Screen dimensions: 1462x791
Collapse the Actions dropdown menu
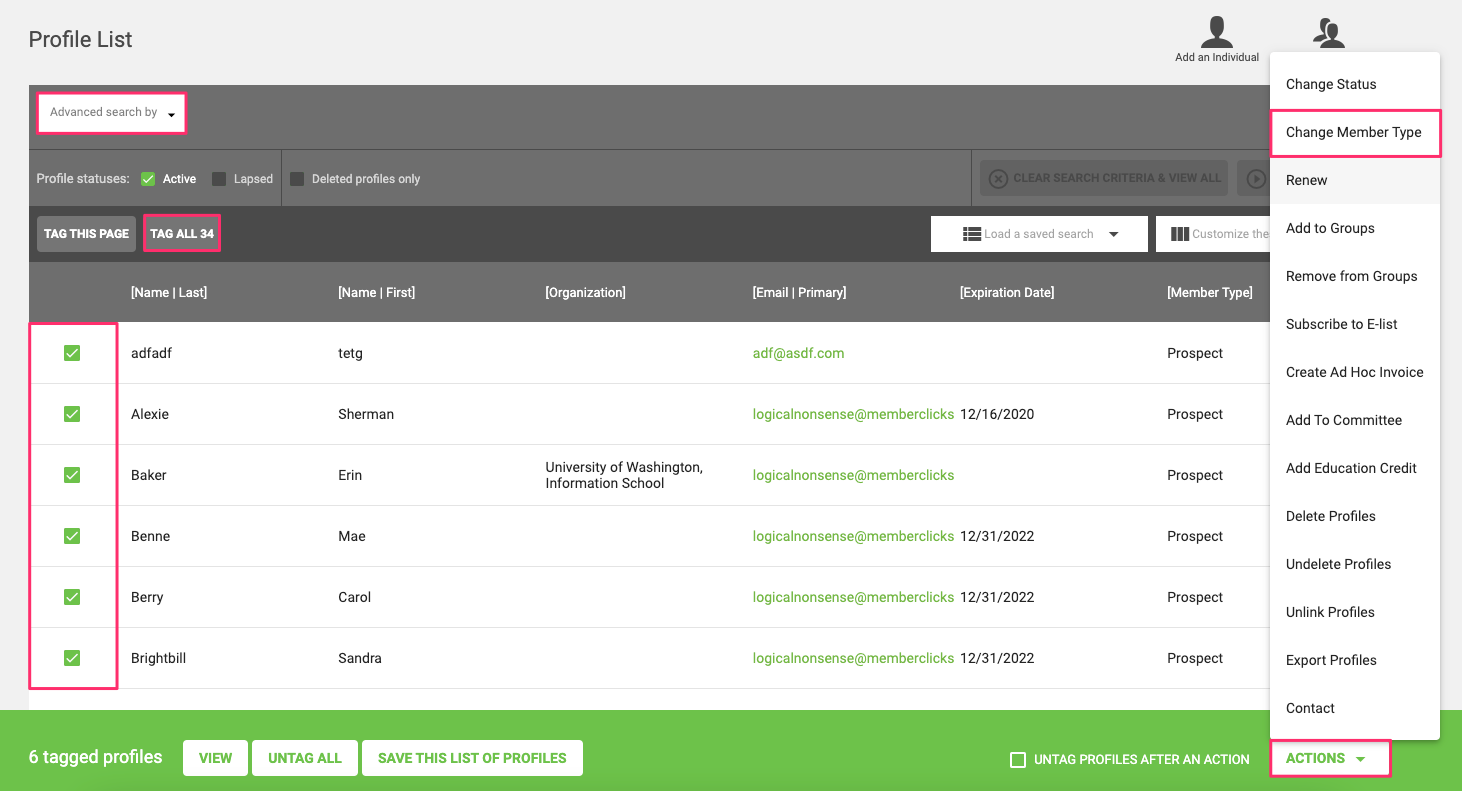pyautogui.click(x=1330, y=759)
